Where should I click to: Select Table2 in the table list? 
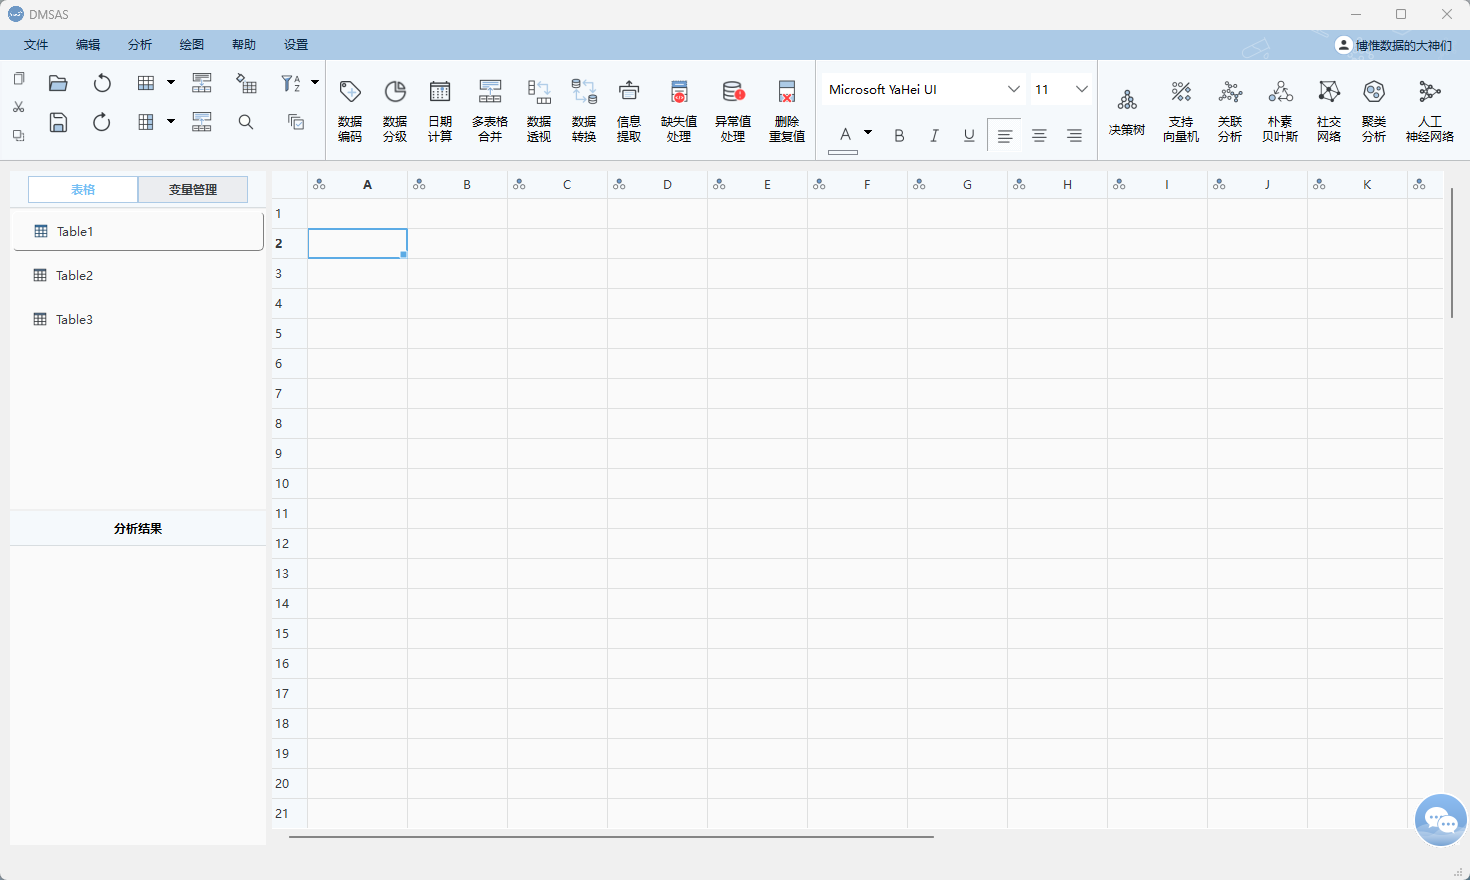click(x=138, y=275)
